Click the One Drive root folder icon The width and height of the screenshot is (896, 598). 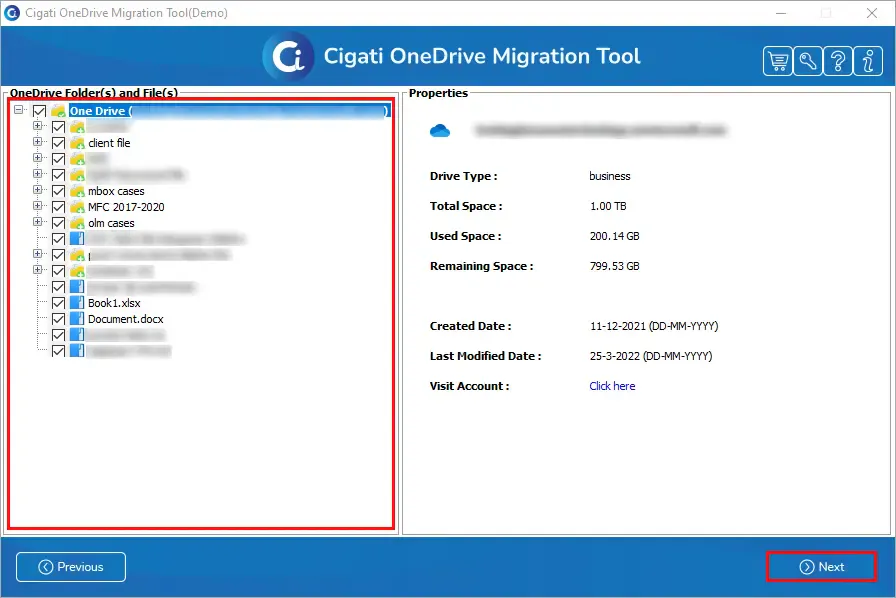pos(58,111)
